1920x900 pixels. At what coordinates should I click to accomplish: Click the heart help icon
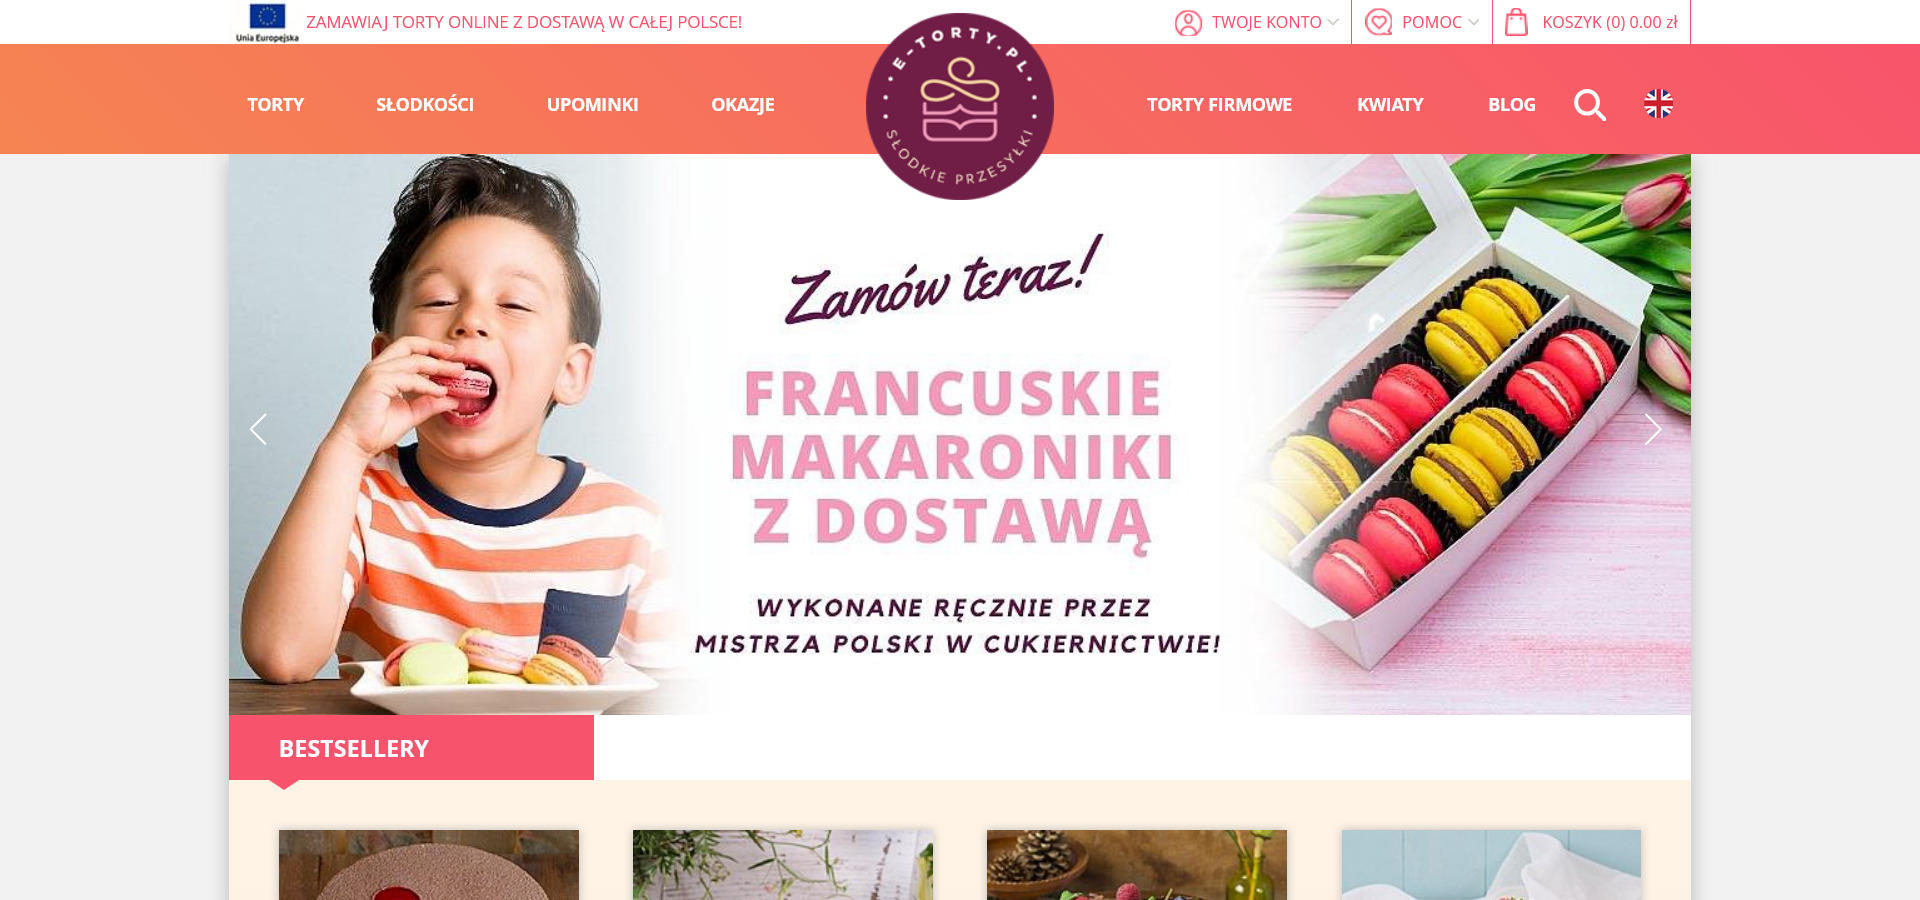click(x=1379, y=22)
